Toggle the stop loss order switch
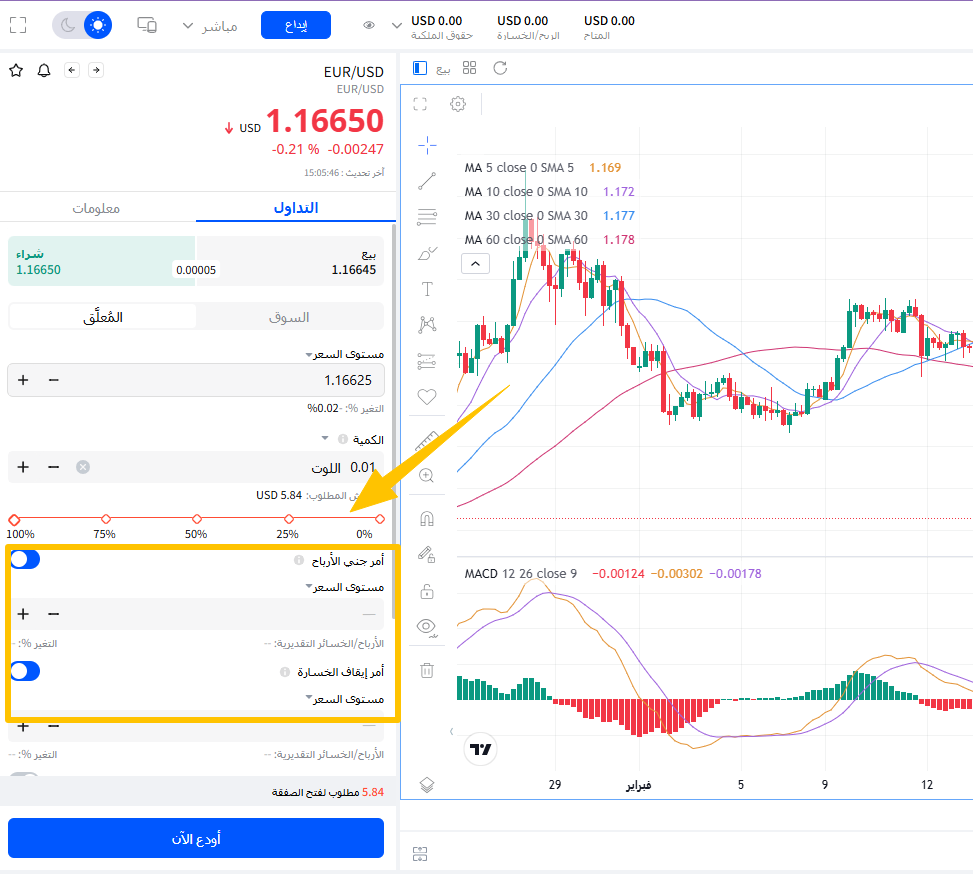Screen dimensions: 973x879 [x=25, y=671]
